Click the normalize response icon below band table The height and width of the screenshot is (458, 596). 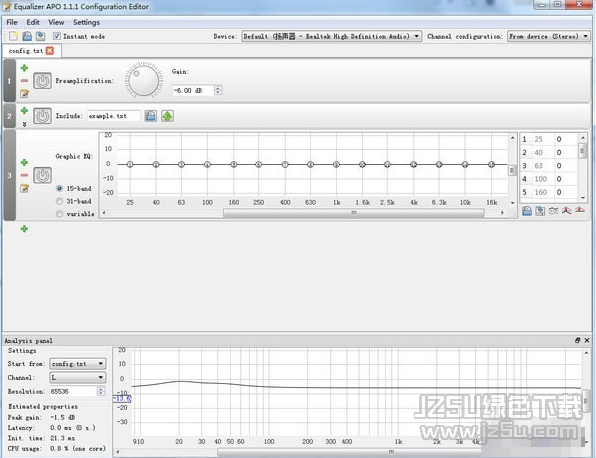(567, 211)
